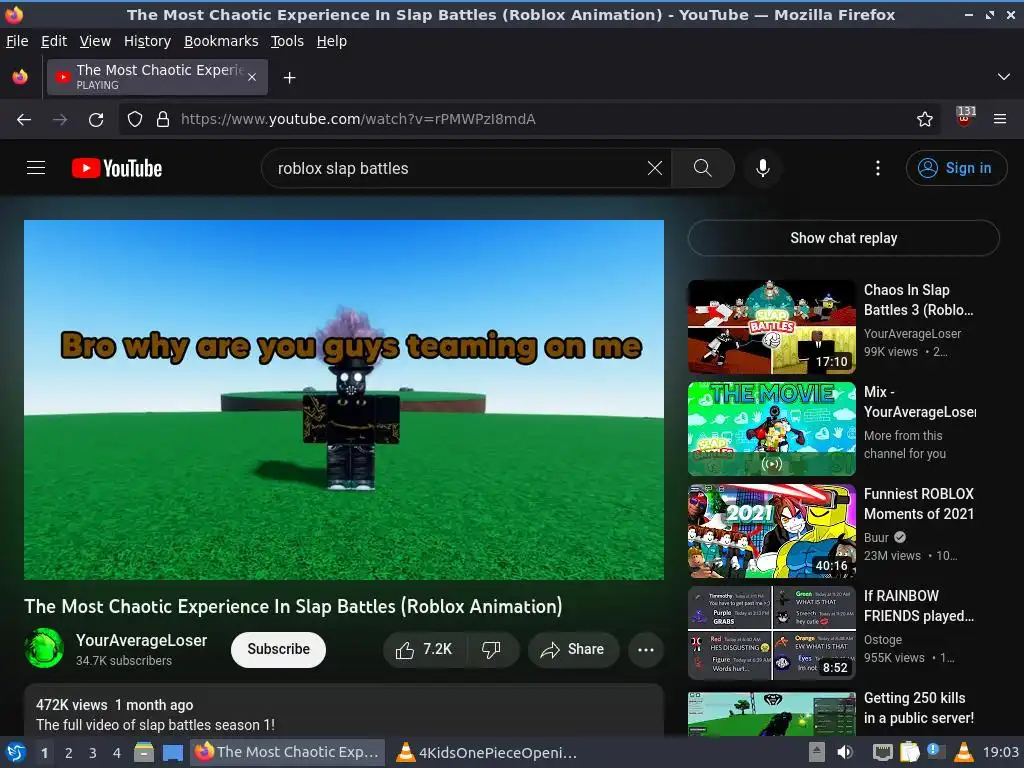View site security padlock info
Image resolution: width=1024 pixels, height=768 pixels.
tap(163, 120)
